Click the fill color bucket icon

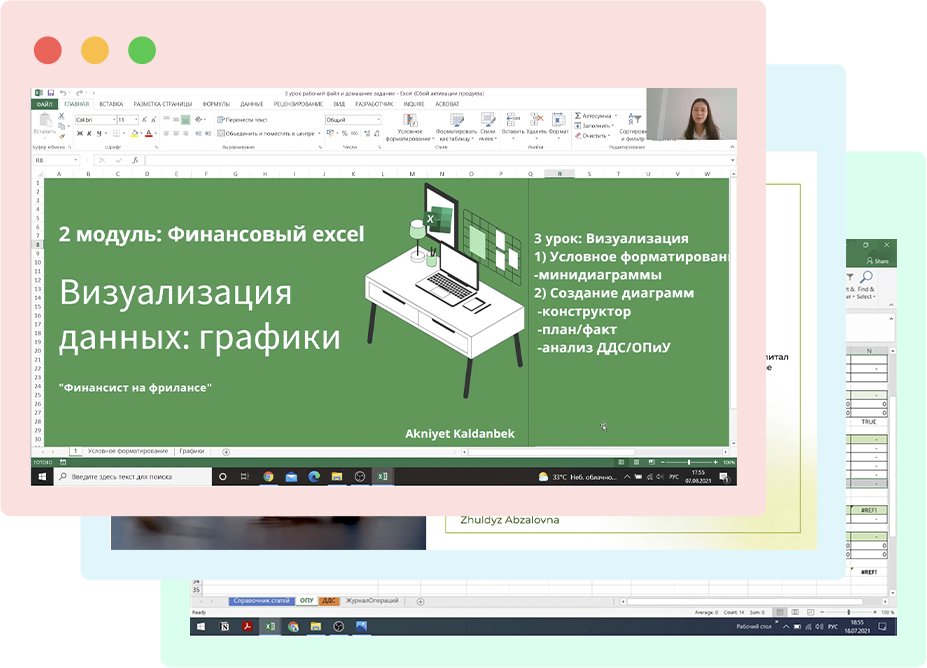tap(134, 133)
